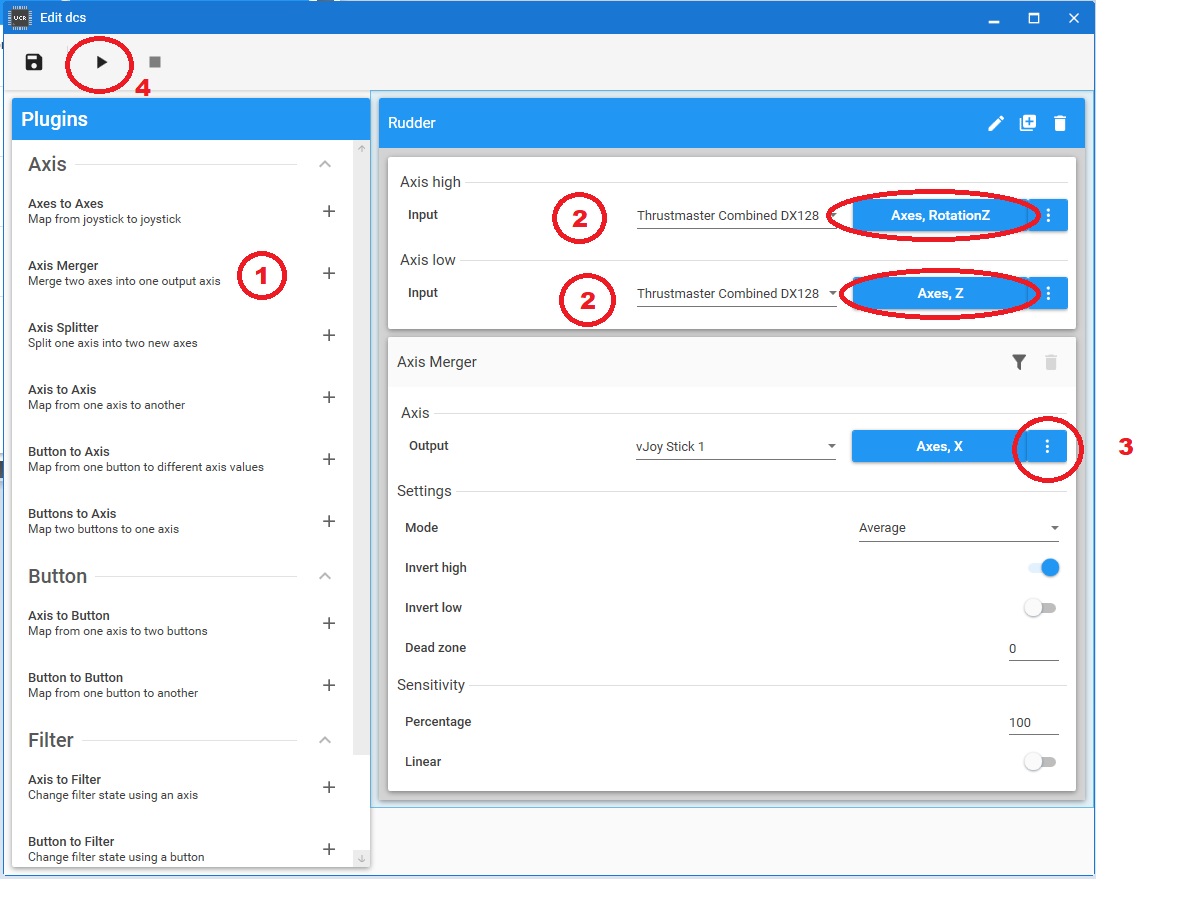This screenshot has width=1187, height=906.
Task: Duplicate the Rudder mapping
Action: pyautogui.click(x=1028, y=123)
